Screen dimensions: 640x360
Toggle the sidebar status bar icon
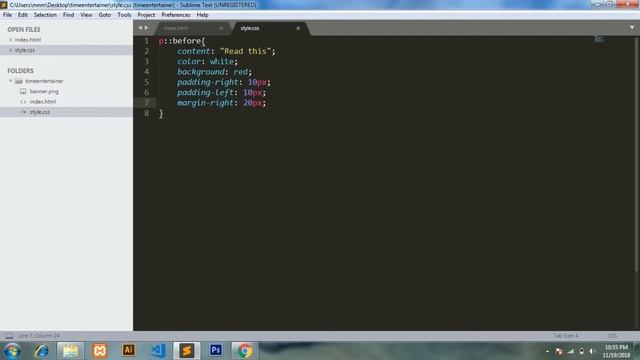pyautogui.click(x=9, y=336)
